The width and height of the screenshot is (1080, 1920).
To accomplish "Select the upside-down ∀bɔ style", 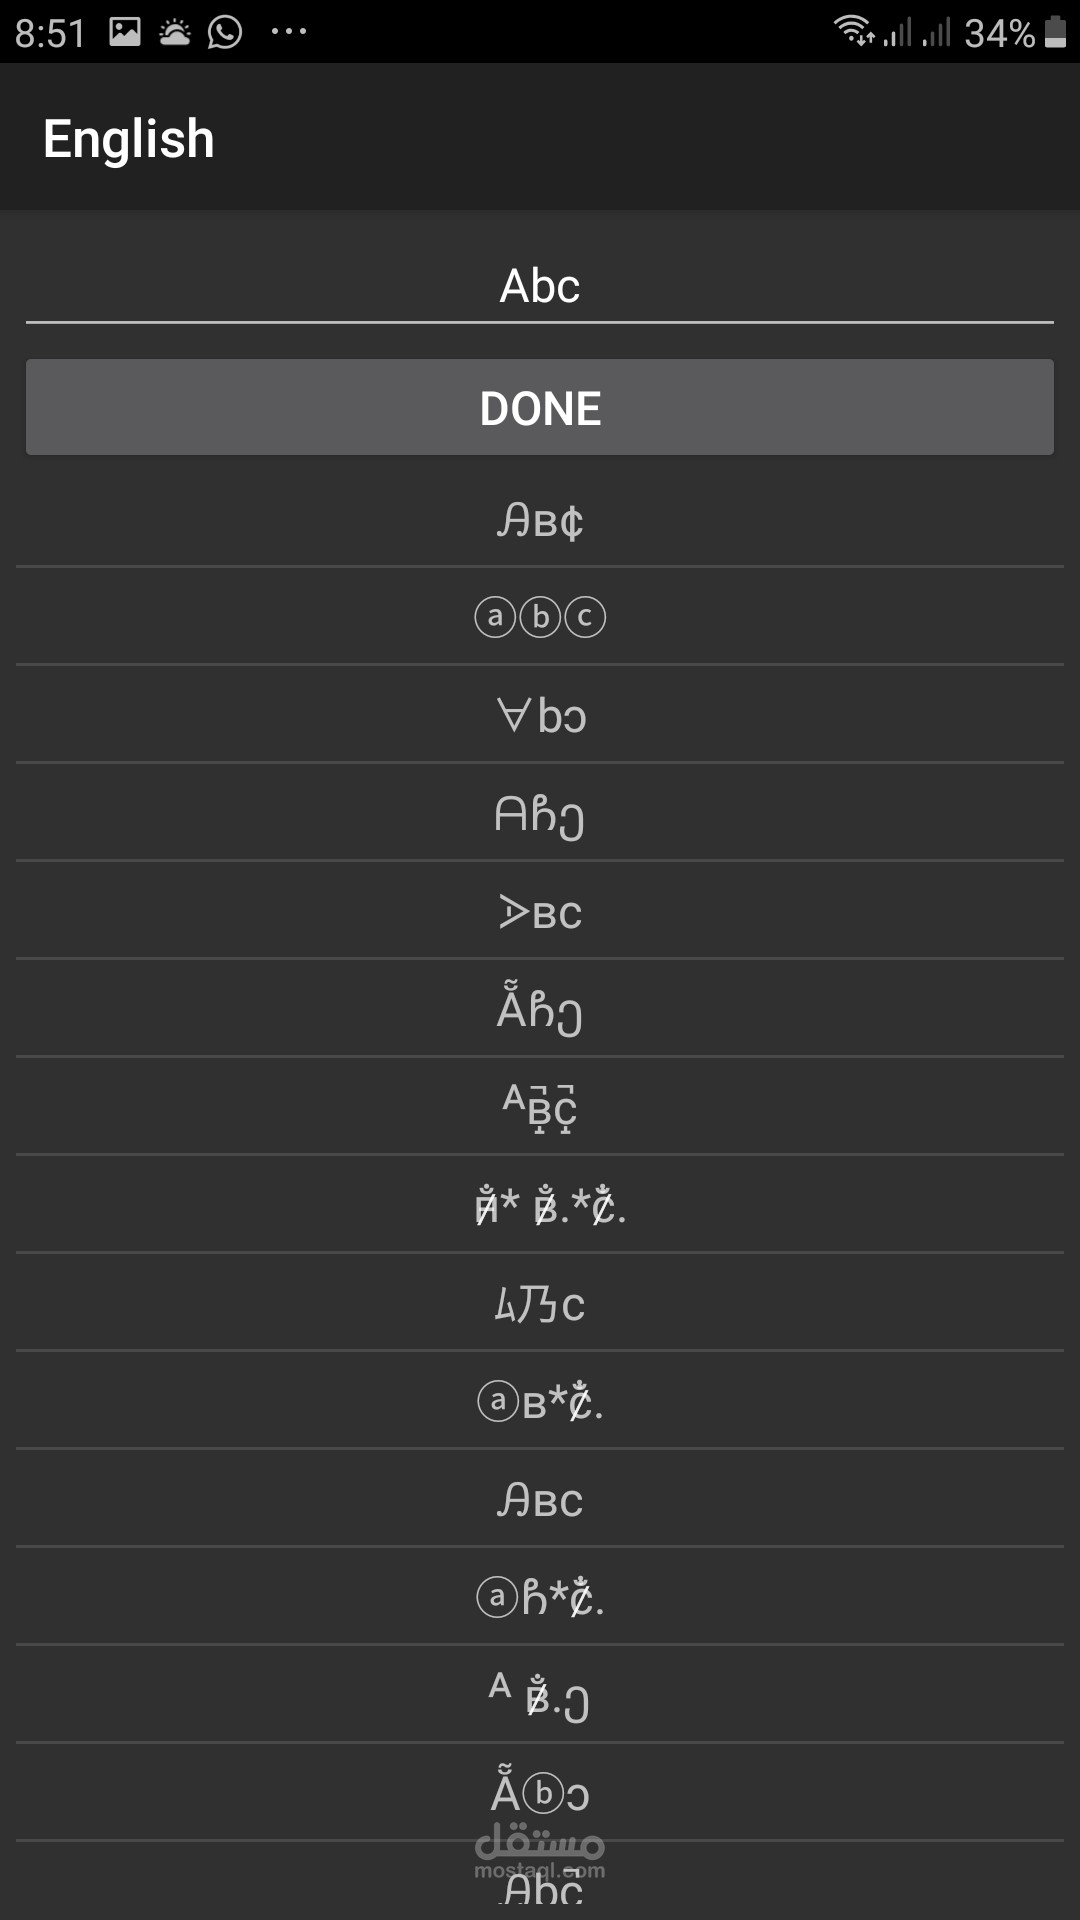I will 540,715.
